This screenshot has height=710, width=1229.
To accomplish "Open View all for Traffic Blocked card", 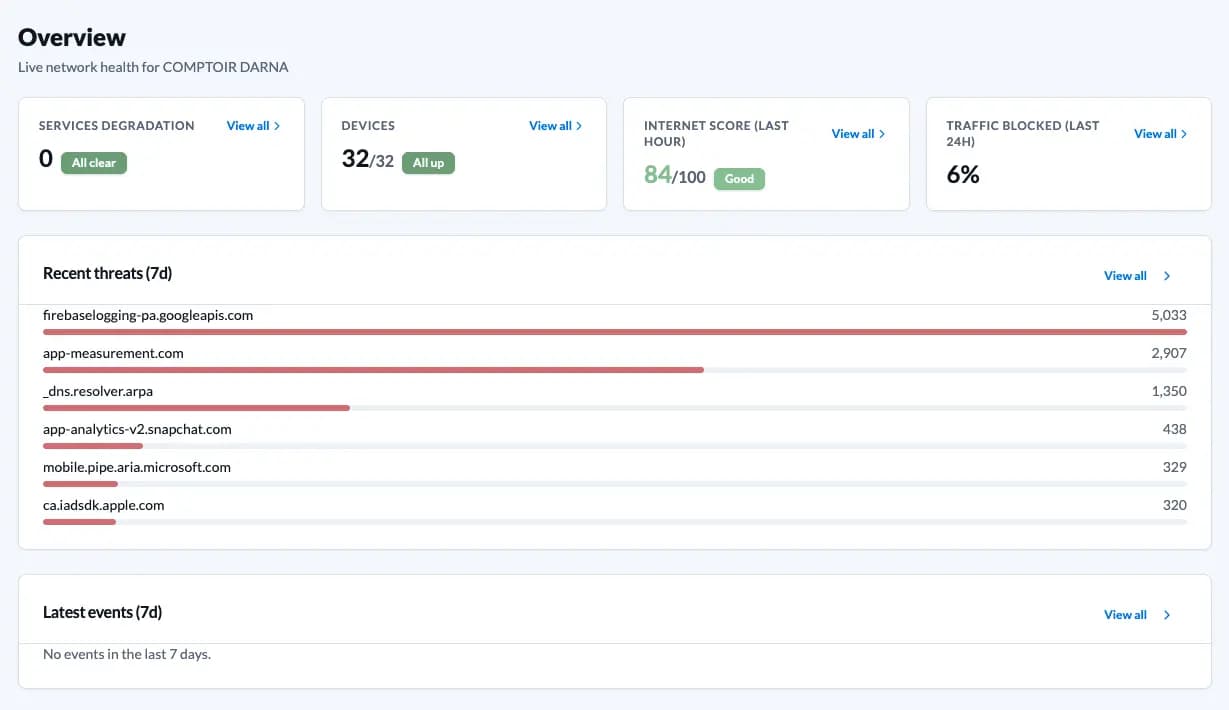I will (x=1161, y=134).
